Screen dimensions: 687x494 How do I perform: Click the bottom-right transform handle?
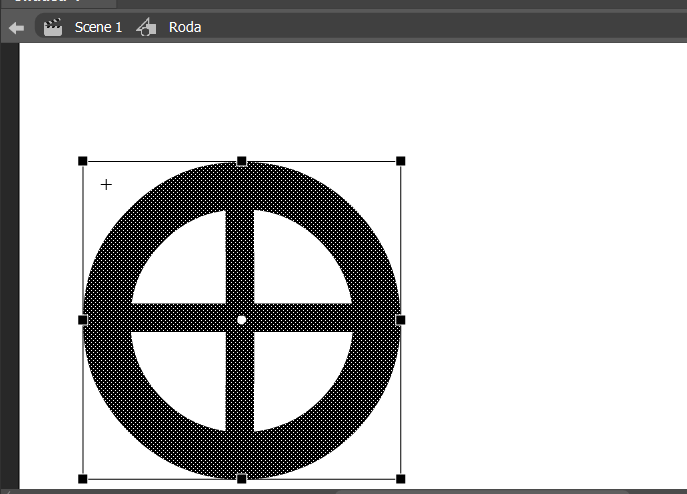click(400, 479)
